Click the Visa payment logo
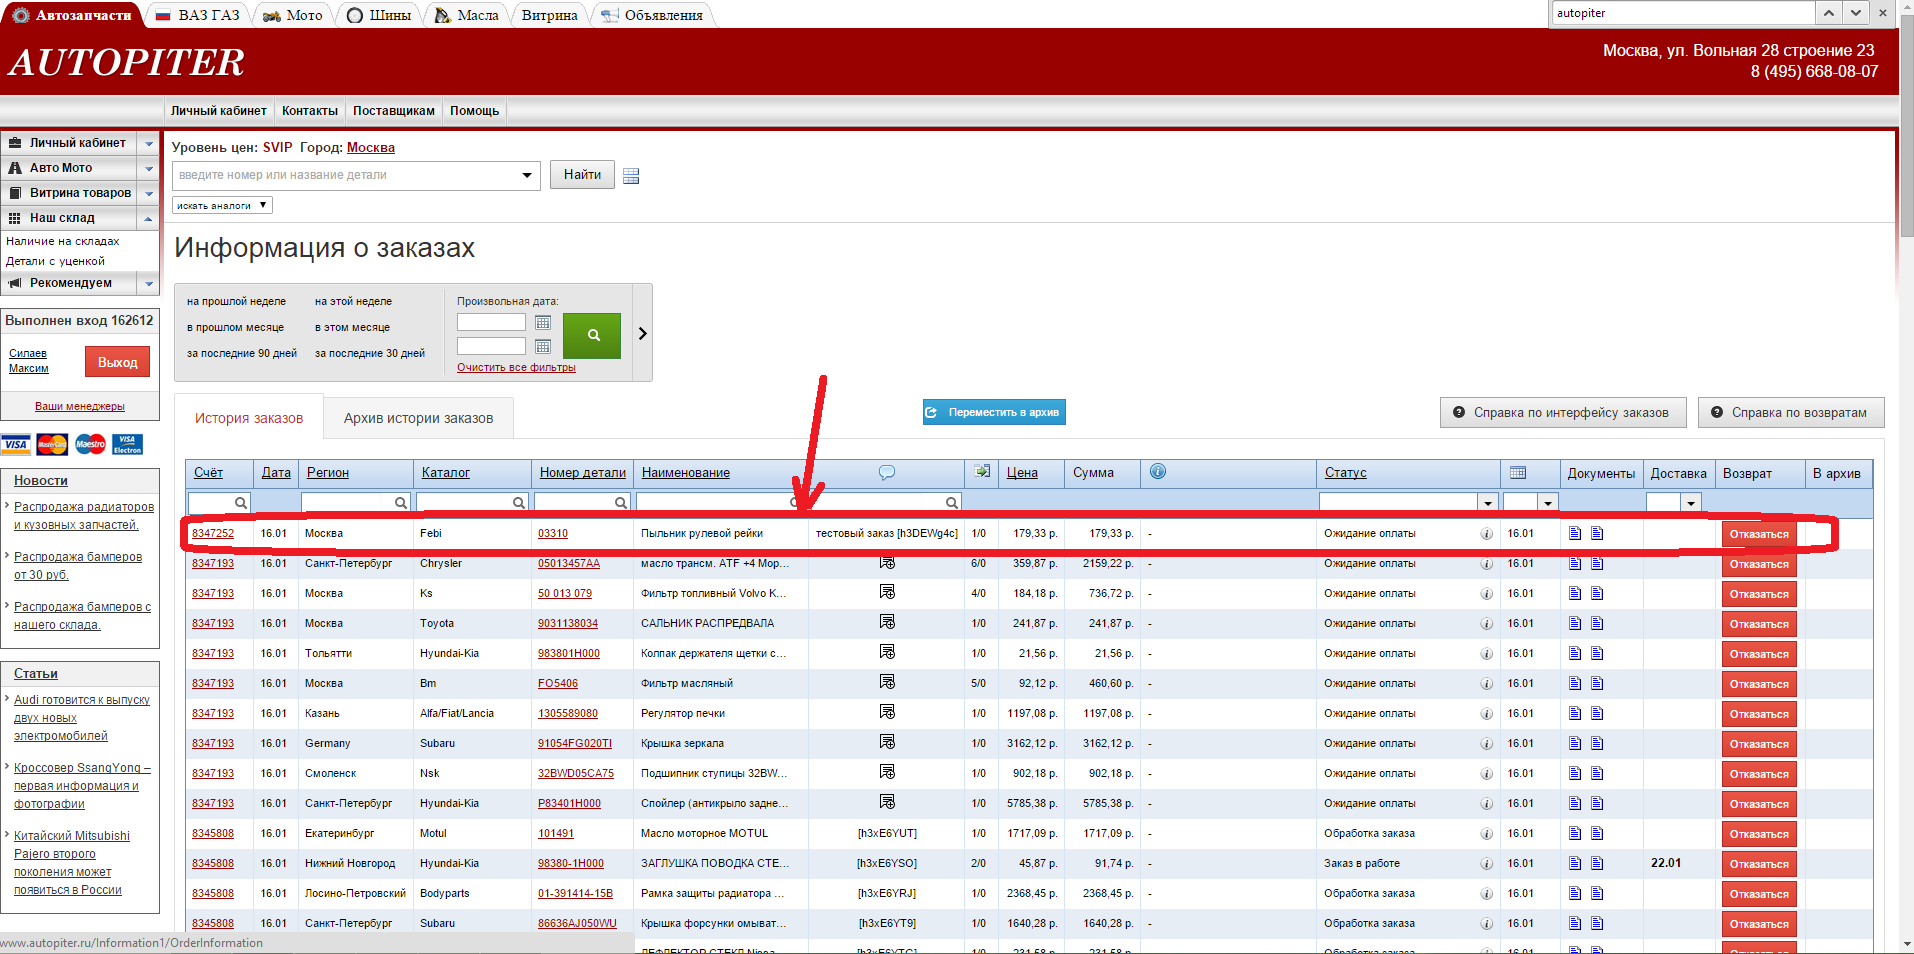 (x=16, y=444)
